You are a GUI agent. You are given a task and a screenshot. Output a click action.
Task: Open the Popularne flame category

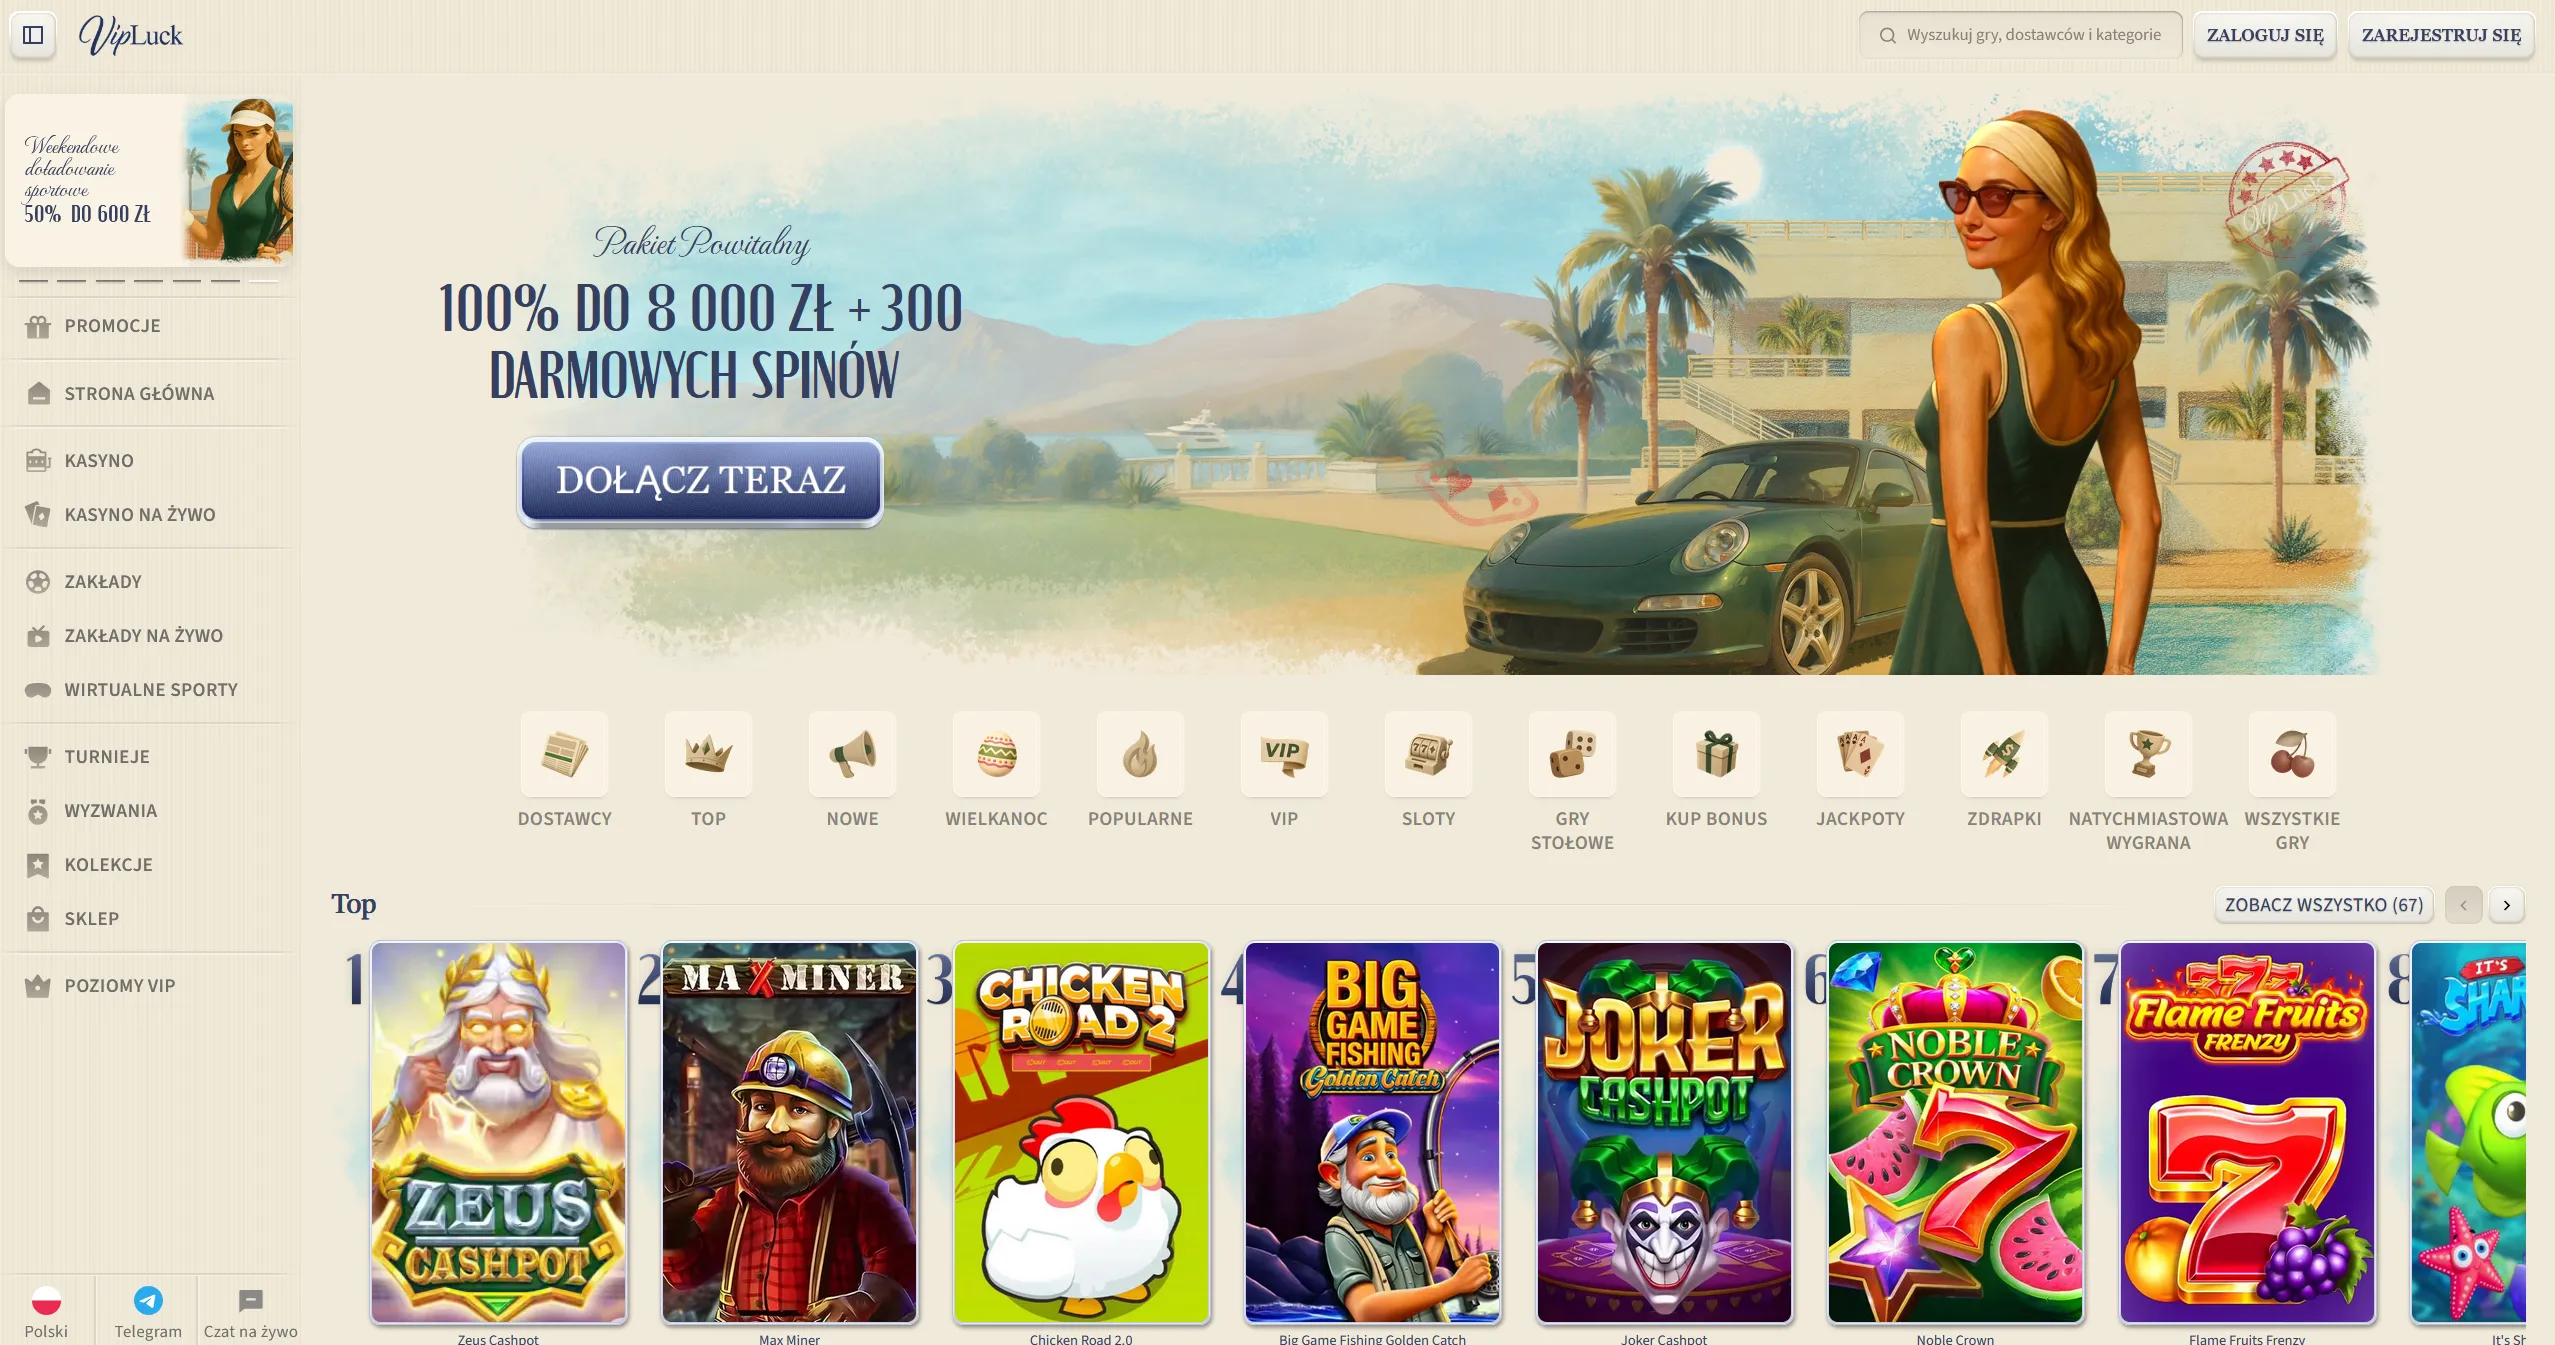coord(1140,754)
